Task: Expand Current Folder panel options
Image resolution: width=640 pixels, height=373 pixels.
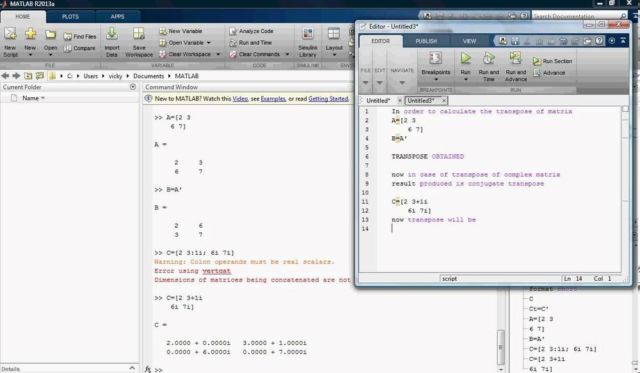Action: pyautogui.click(x=133, y=87)
